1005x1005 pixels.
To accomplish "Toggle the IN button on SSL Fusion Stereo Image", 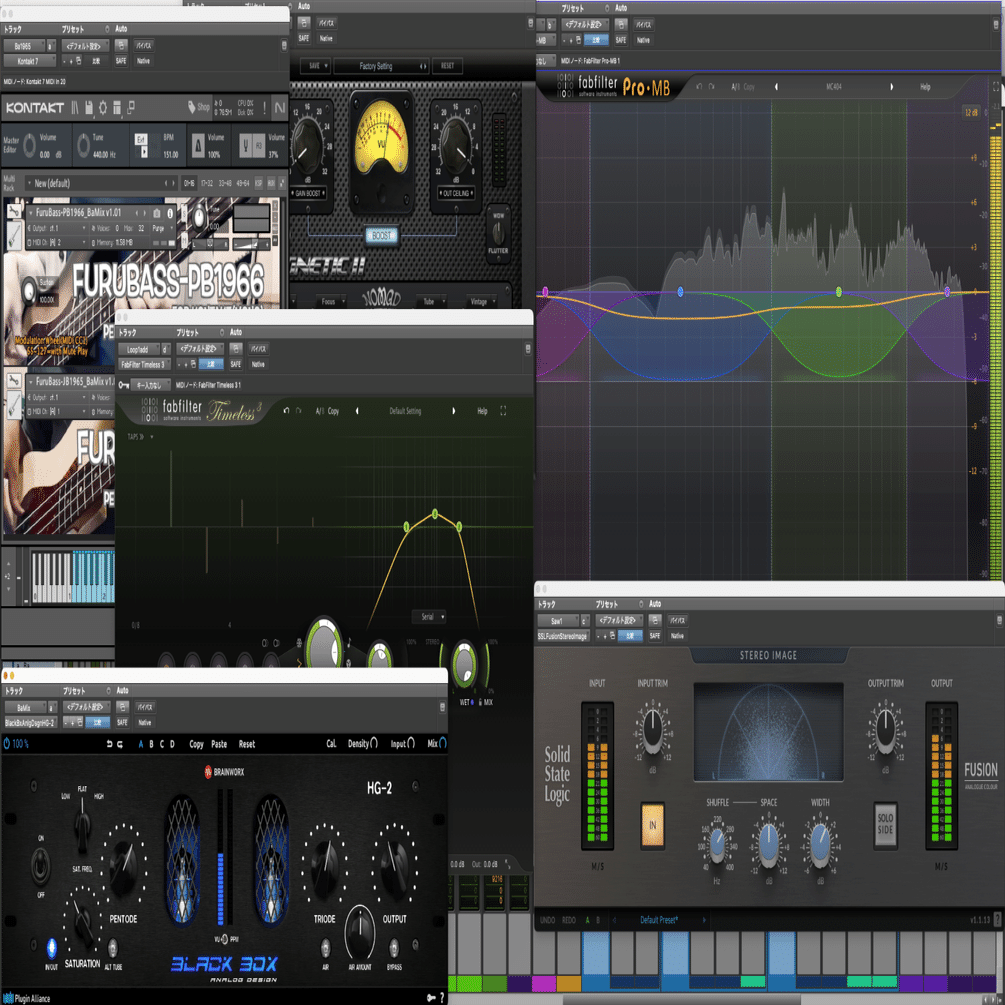I will 652,825.
